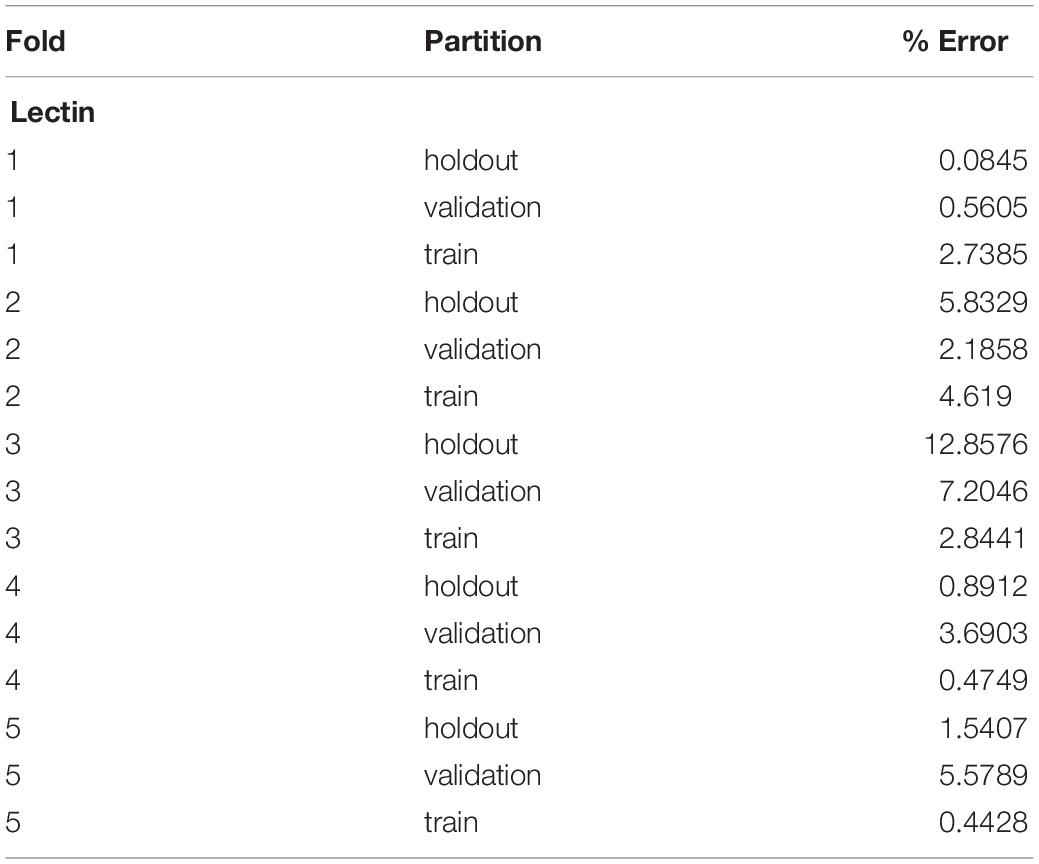Click the 0.5605 validation error
Viewport: 1039px width, 864px height.
coord(983,207)
